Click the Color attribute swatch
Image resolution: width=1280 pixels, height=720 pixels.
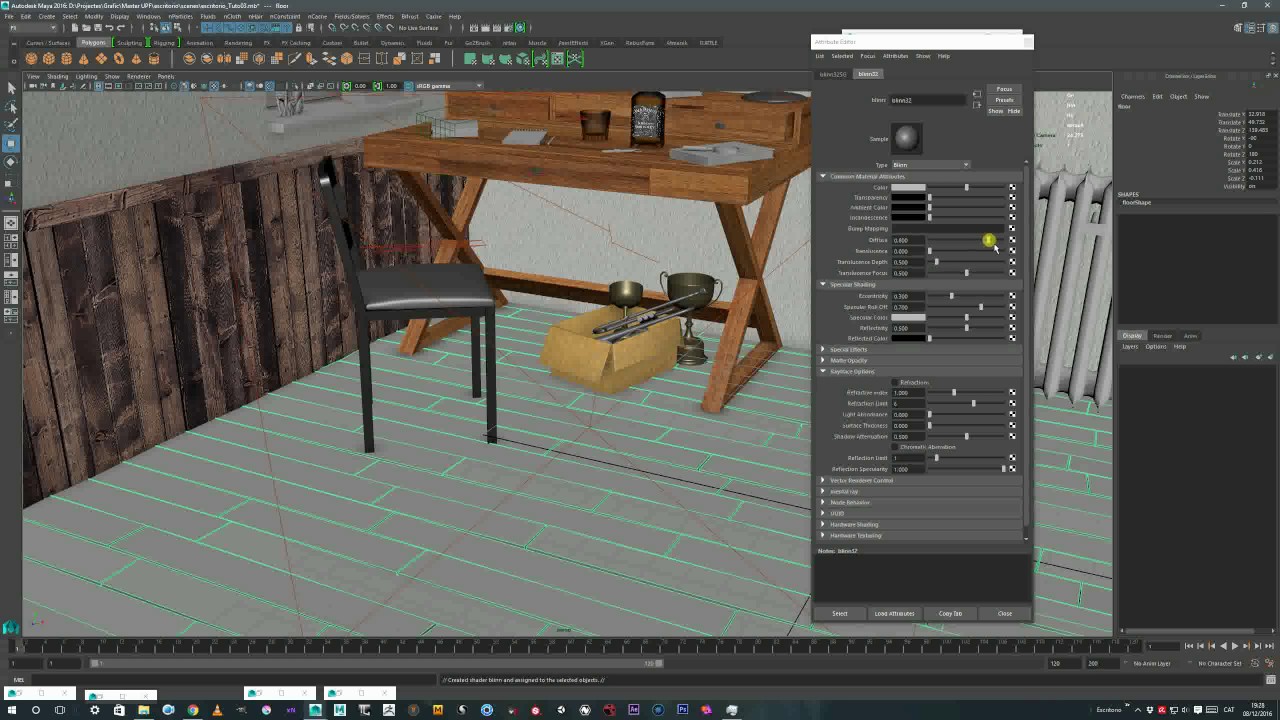(x=908, y=187)
